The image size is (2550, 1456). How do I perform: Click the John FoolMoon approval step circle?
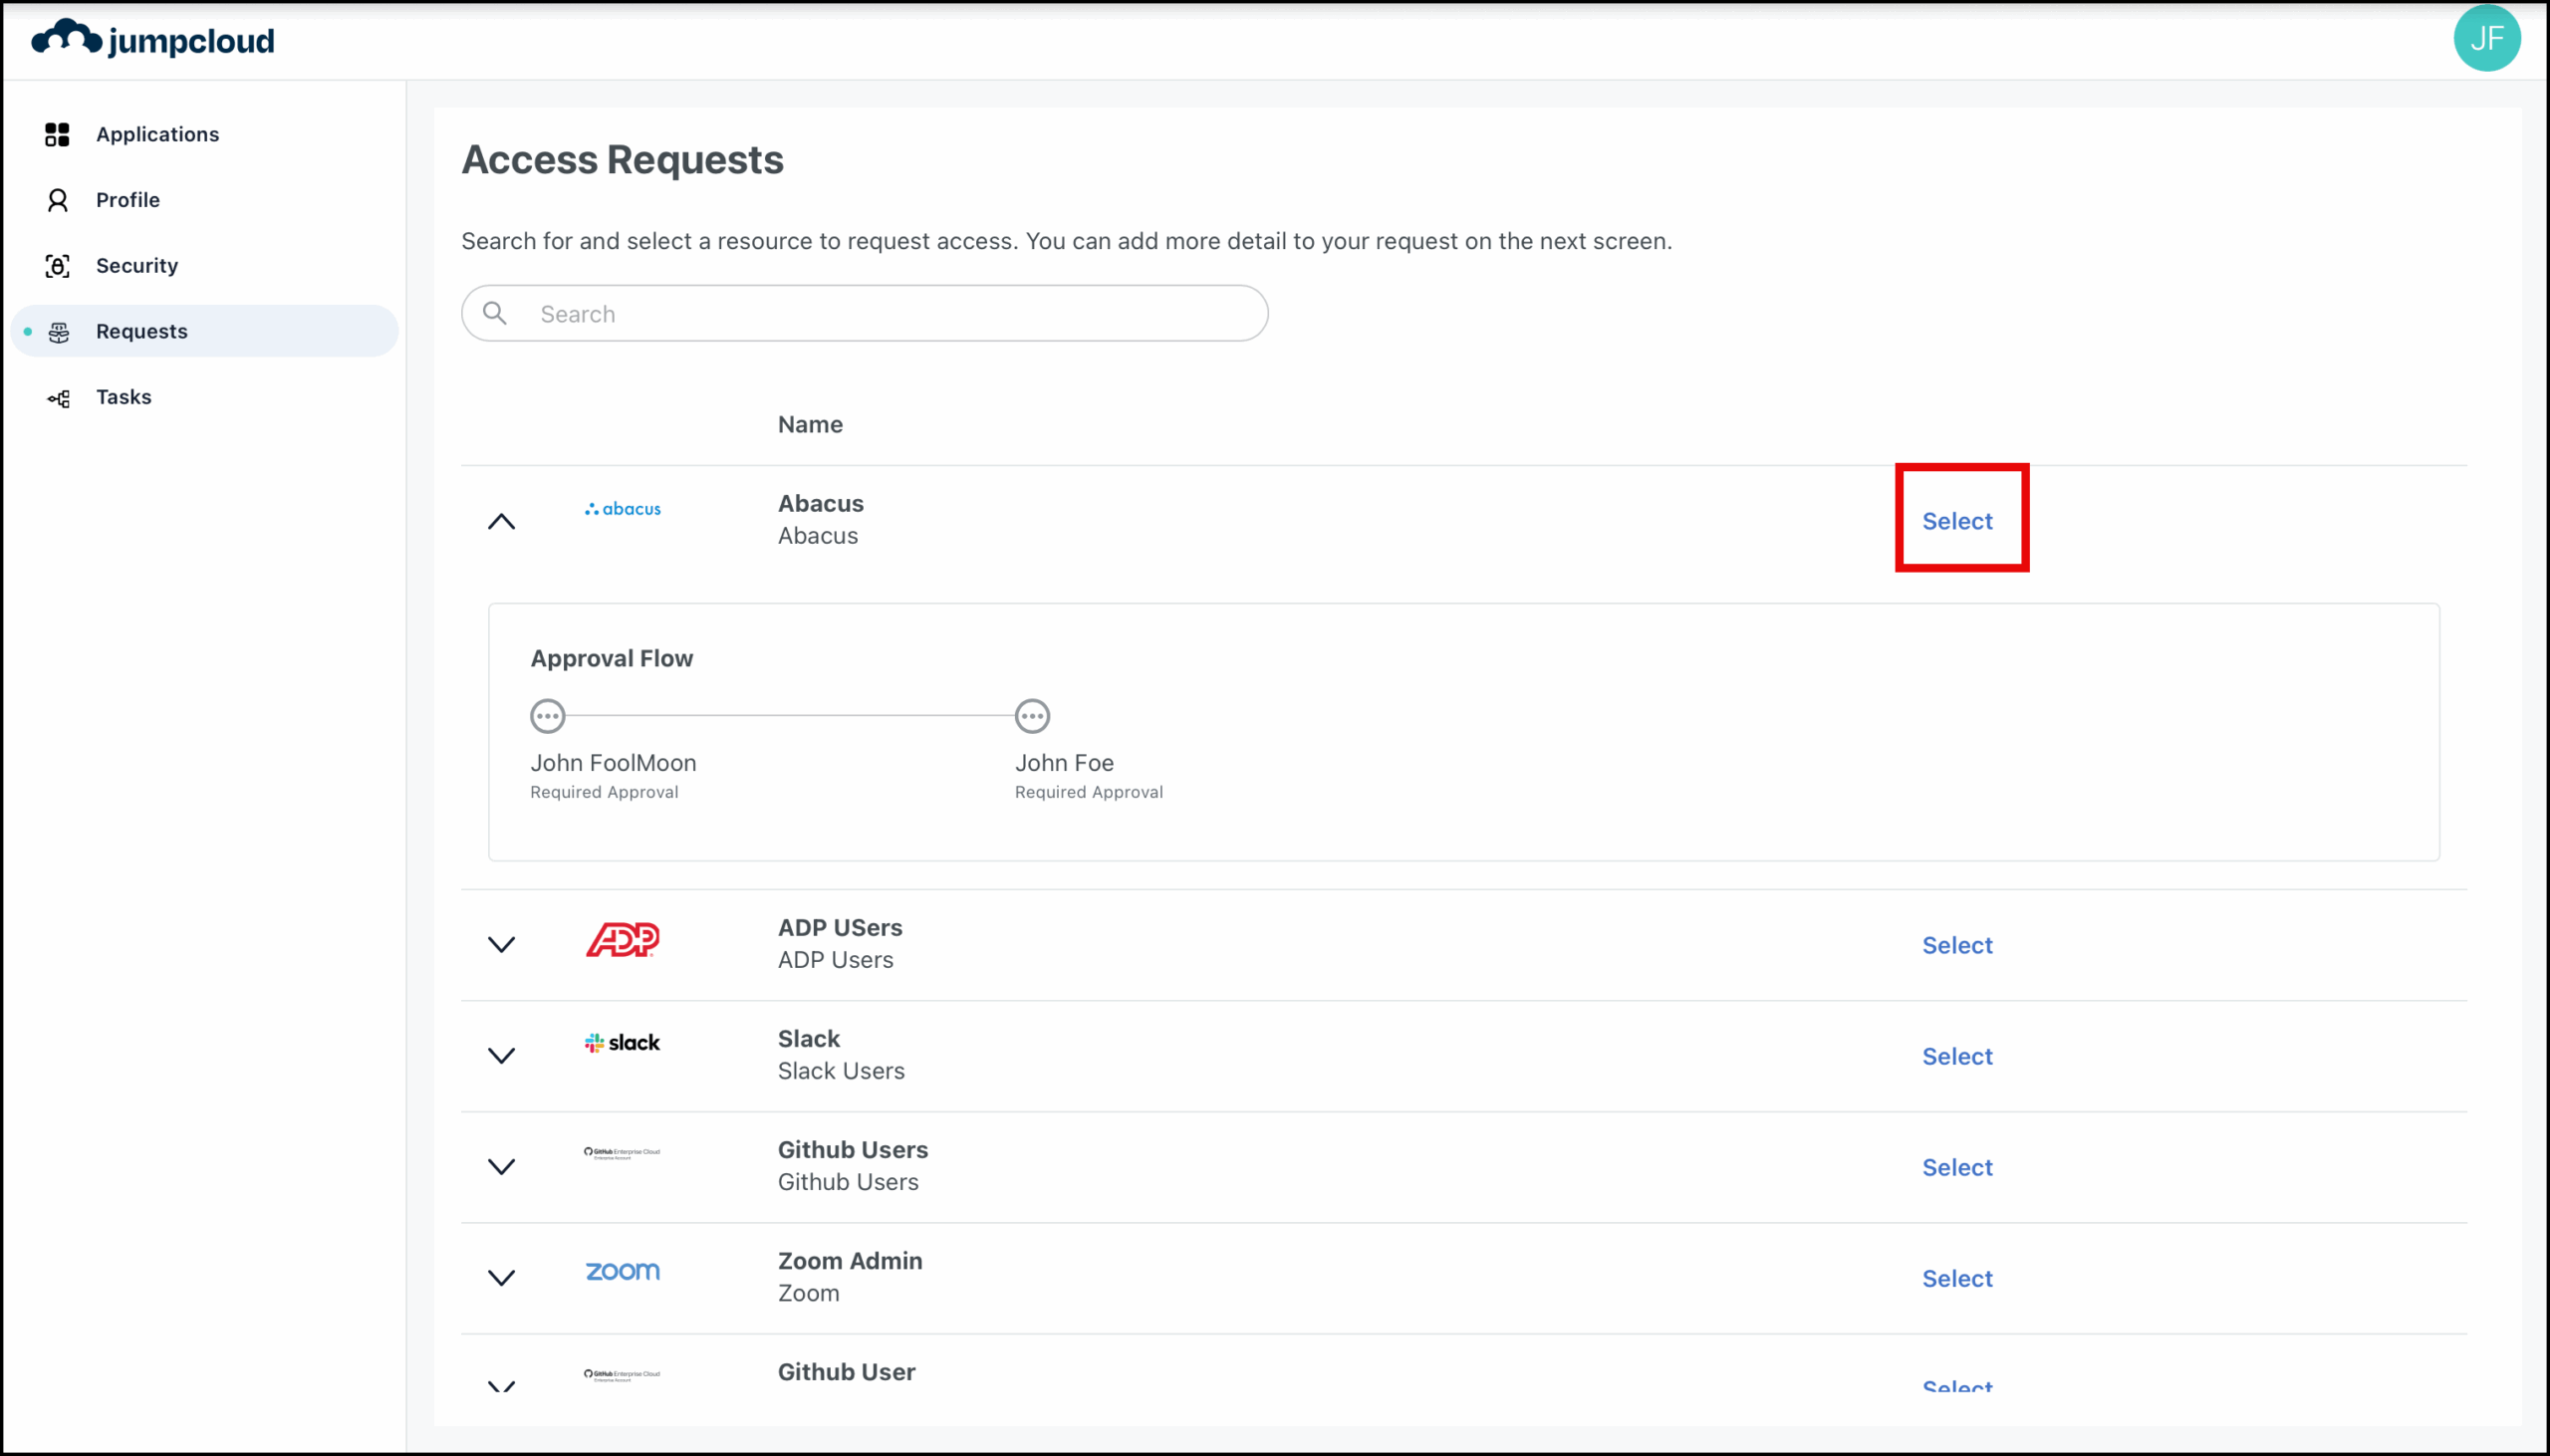pos(547,716)
